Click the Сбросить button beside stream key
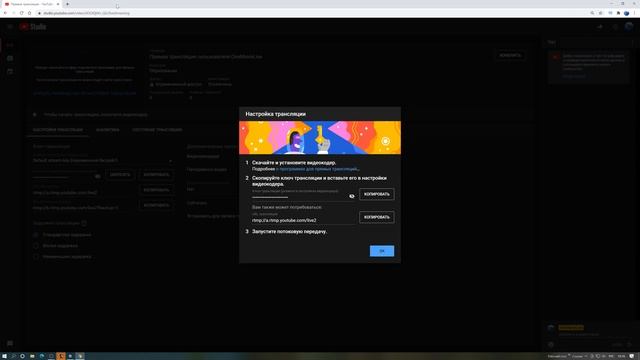This screenshot has height=360, width=640. coord(120,175)
